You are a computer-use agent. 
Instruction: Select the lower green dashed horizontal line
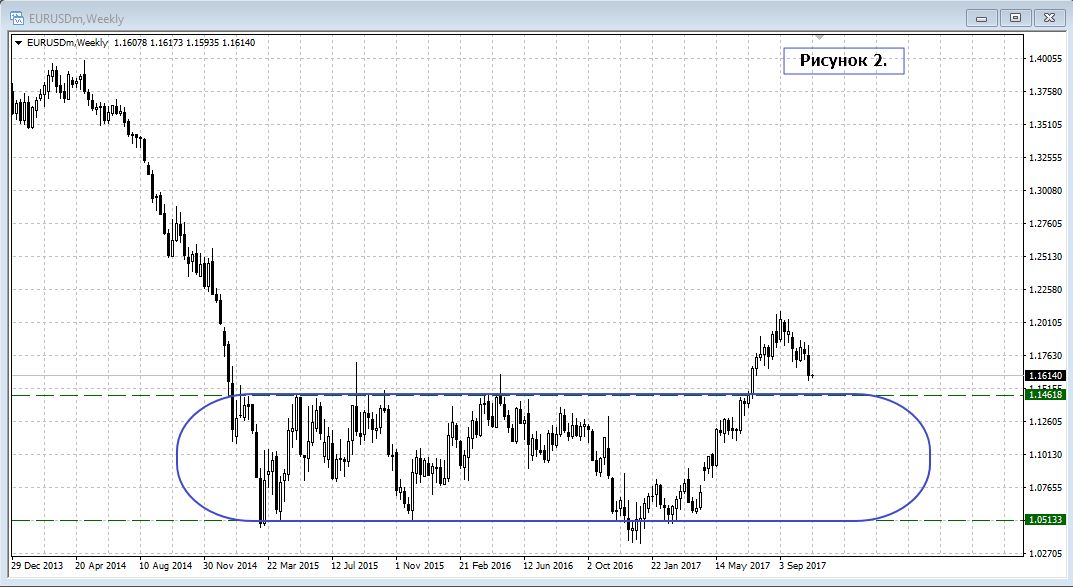100,520
